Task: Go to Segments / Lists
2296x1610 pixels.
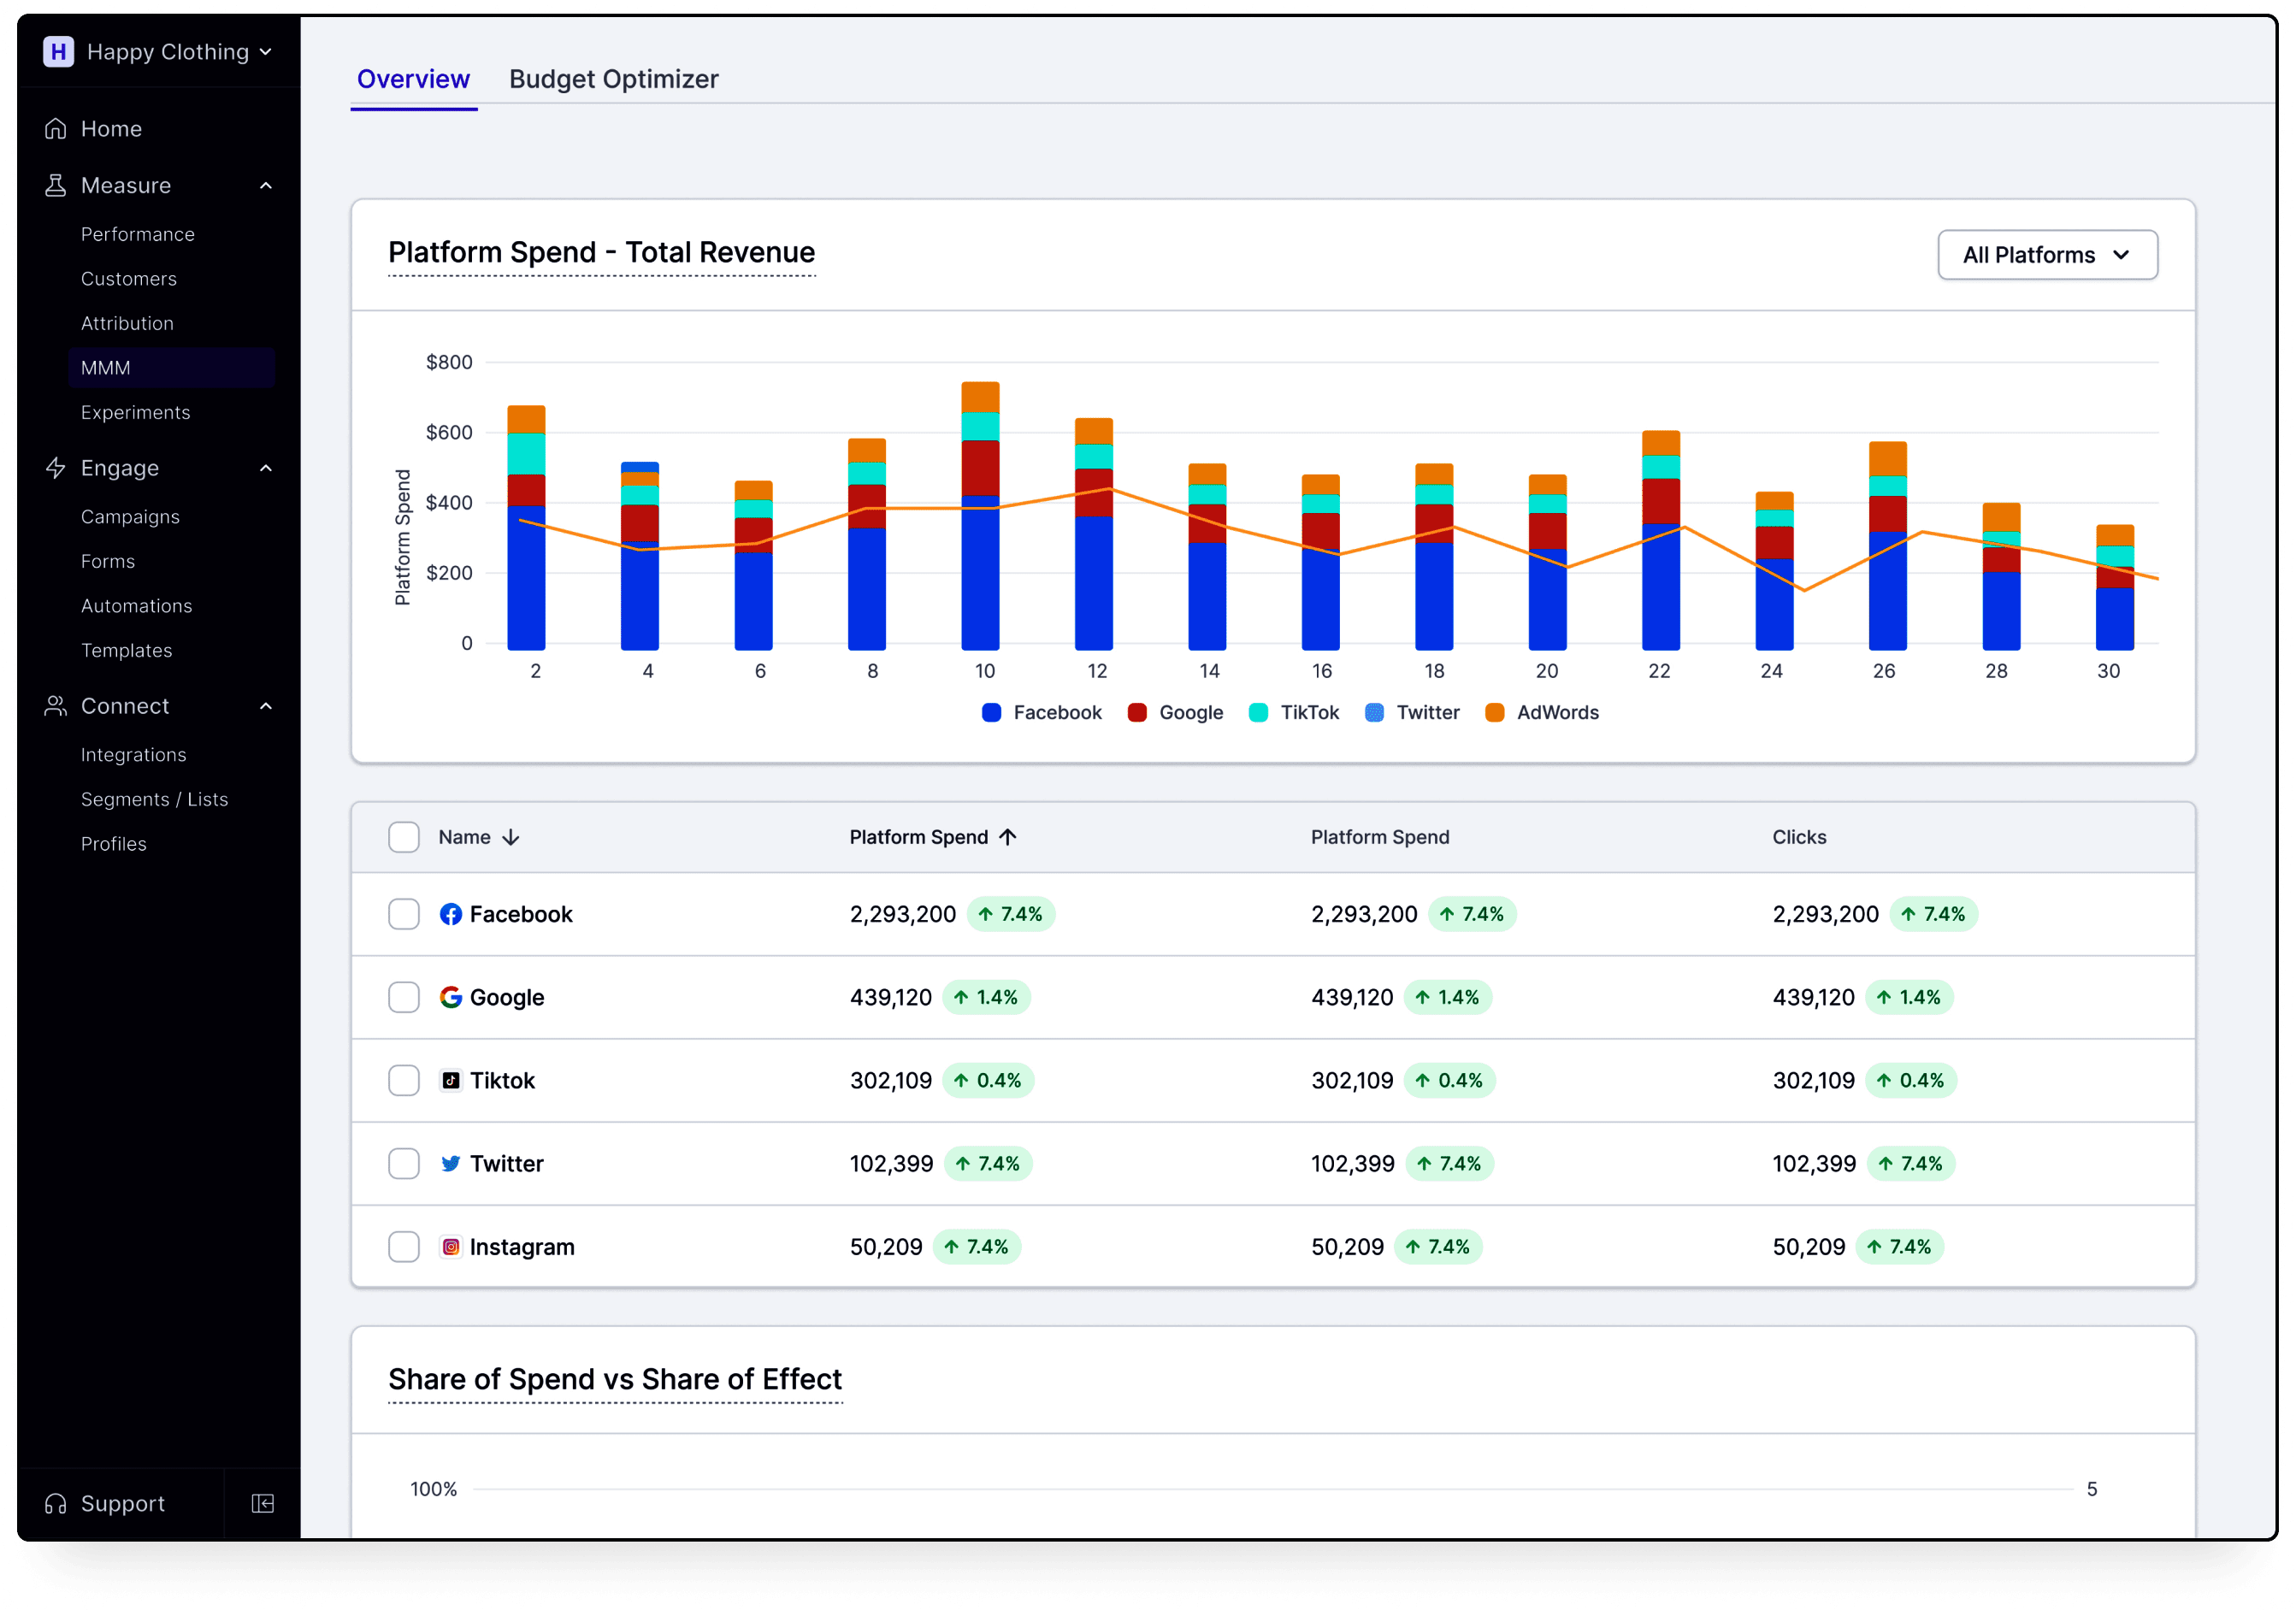Action: [155, 799]
